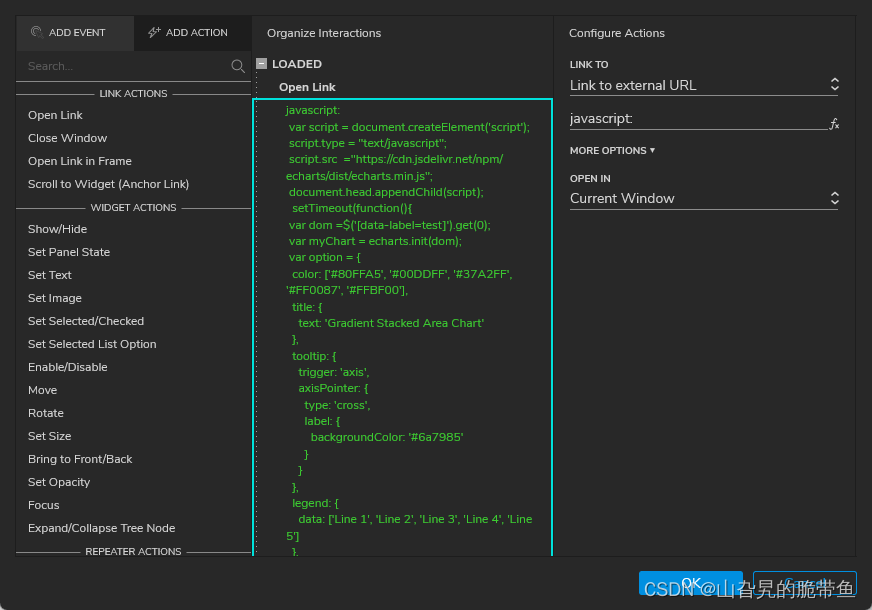Screen dimensions: 872x610
Task: Select the green javascript code block
Action: tap(403, 328)
